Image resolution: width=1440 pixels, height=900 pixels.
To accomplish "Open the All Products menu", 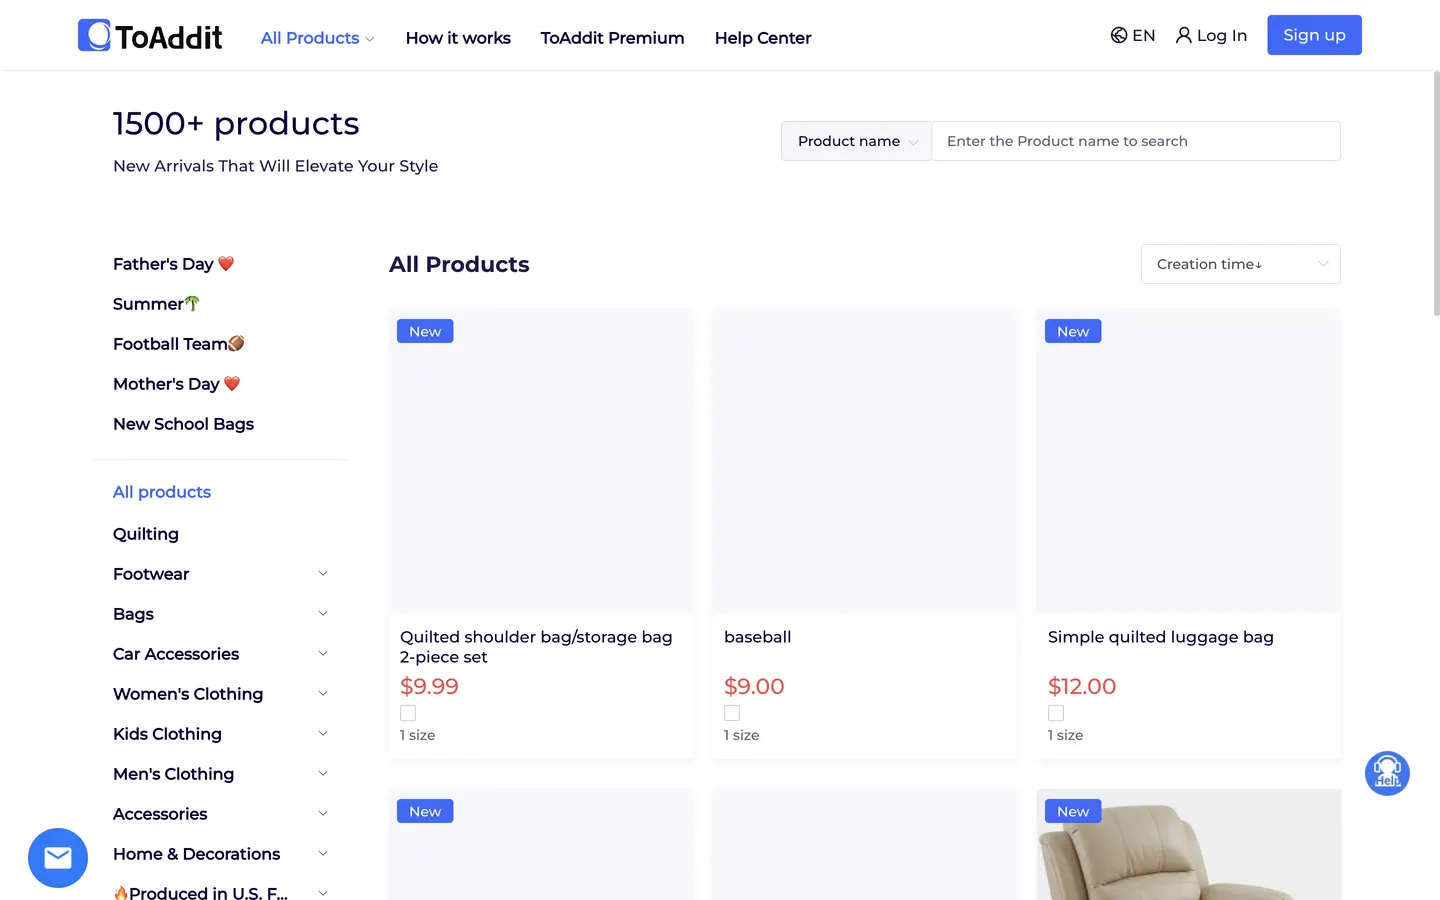I will (x=317, y=38).
